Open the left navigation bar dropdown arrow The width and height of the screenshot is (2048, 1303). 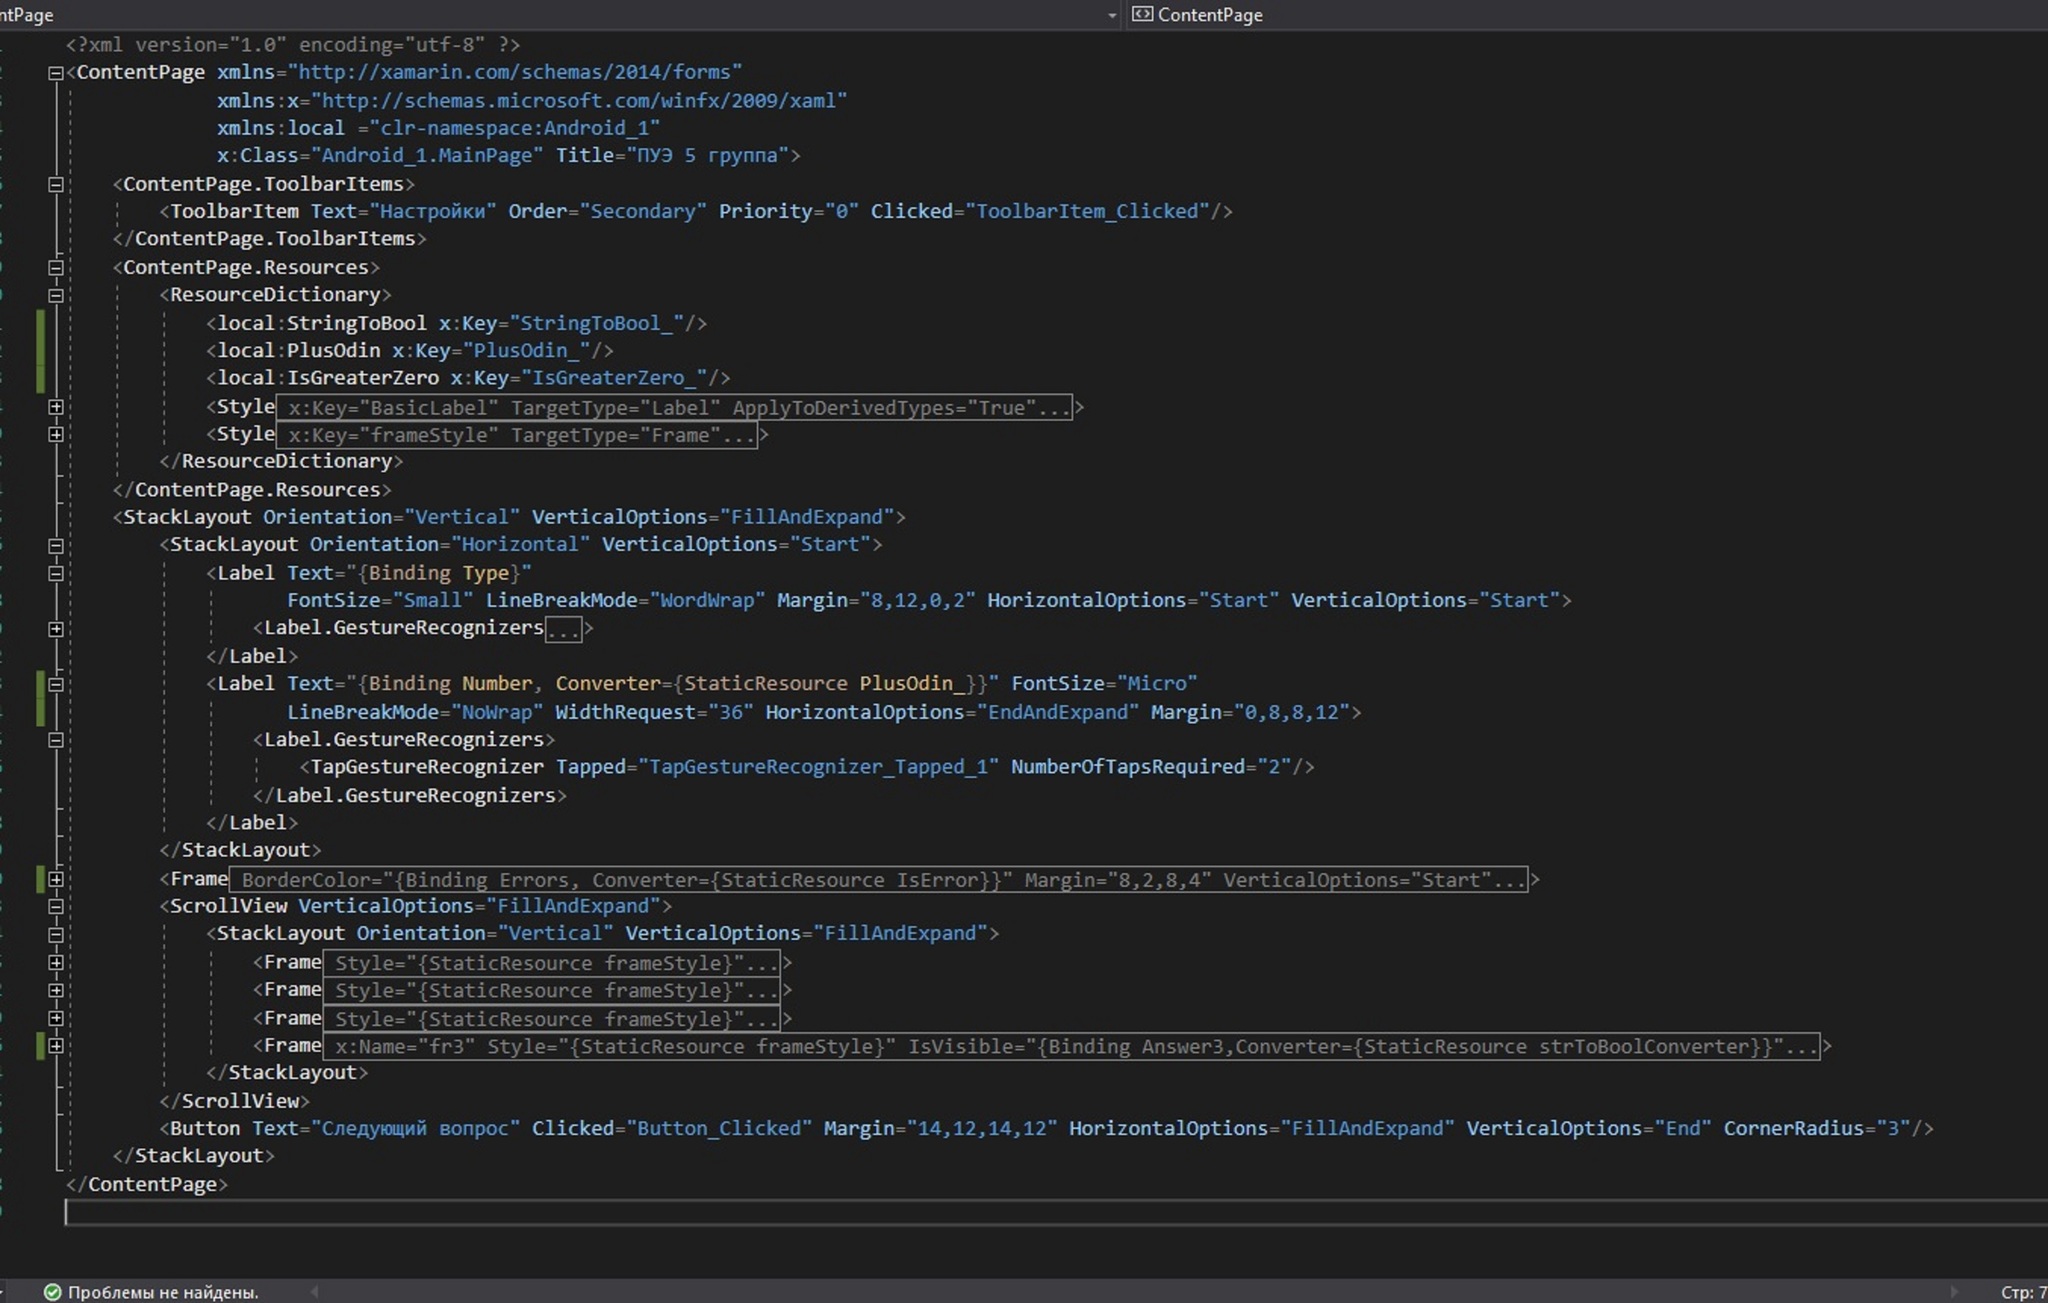tap(1112, 15)
